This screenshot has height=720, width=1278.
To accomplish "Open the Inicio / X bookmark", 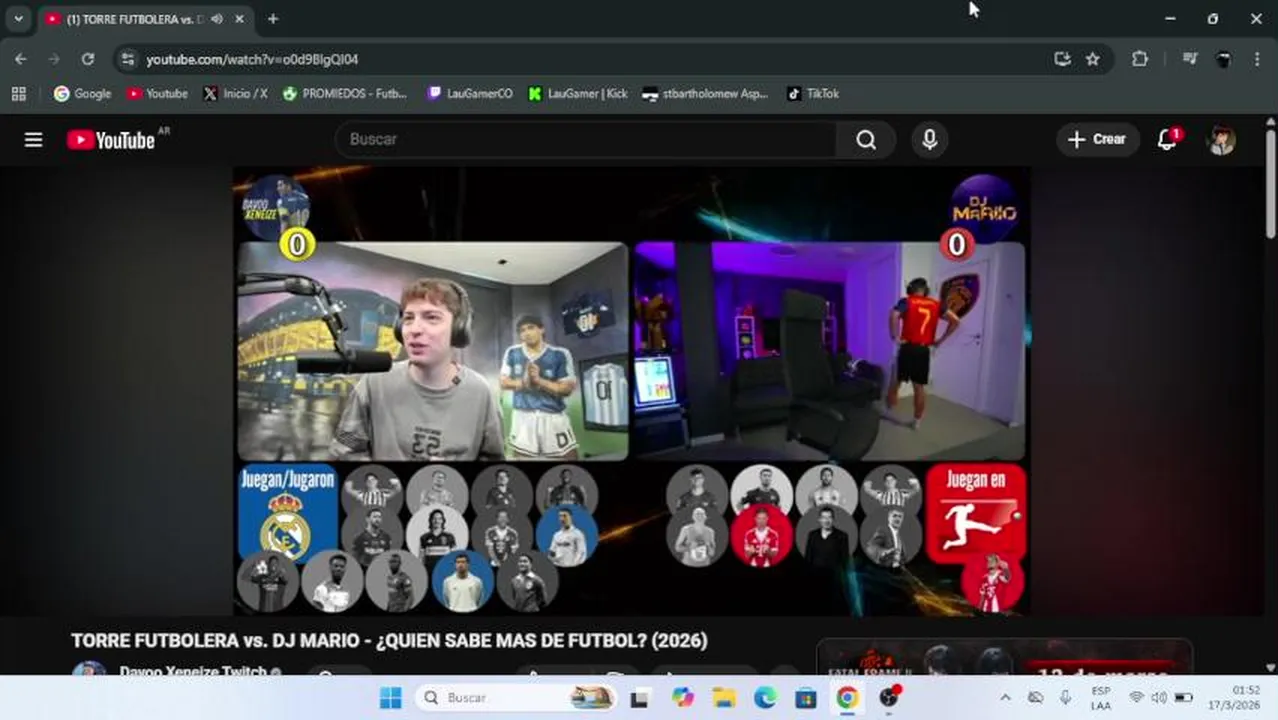I will point(235,94).
